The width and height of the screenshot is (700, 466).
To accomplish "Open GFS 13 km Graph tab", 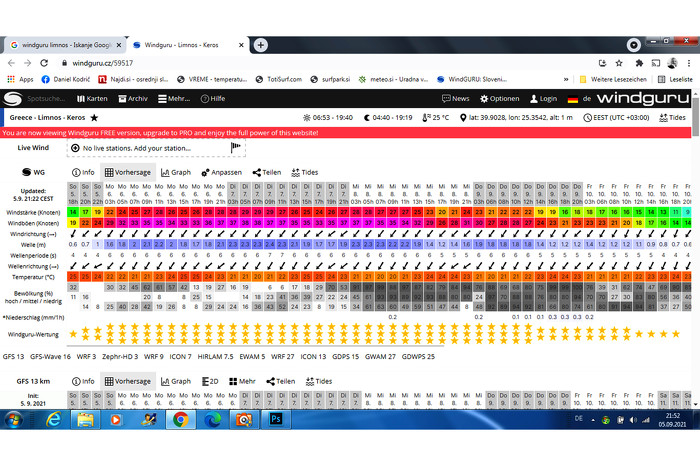I will point(175,381).
